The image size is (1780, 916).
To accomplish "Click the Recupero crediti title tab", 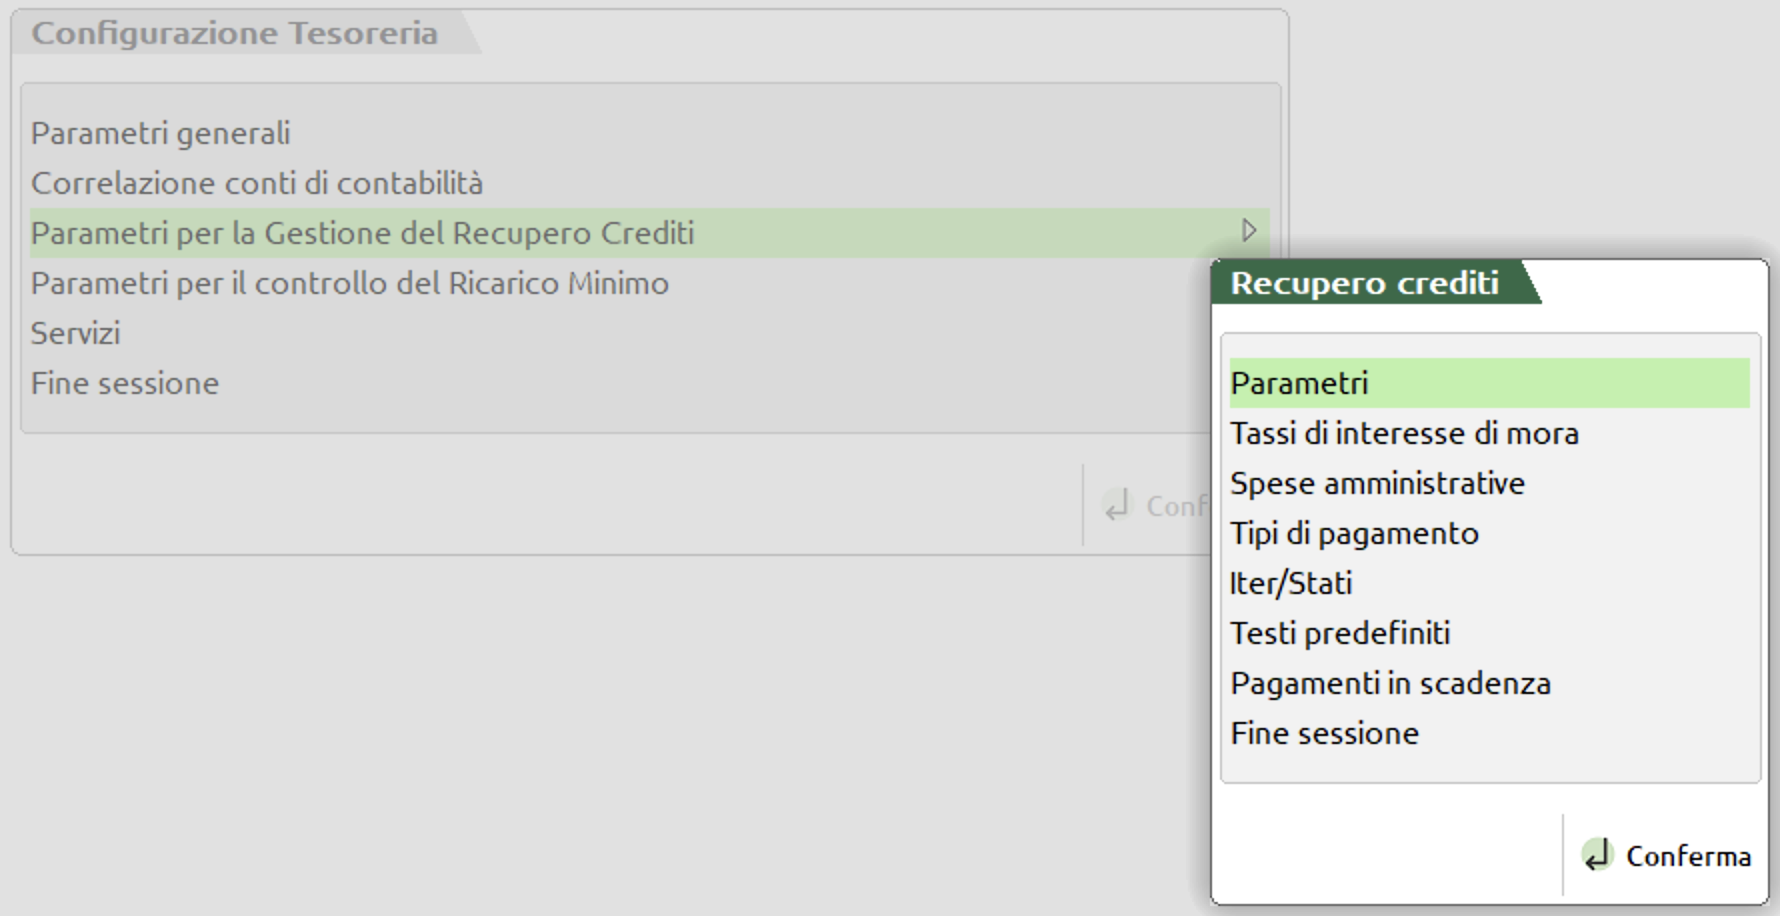I will click(1364, 283).
